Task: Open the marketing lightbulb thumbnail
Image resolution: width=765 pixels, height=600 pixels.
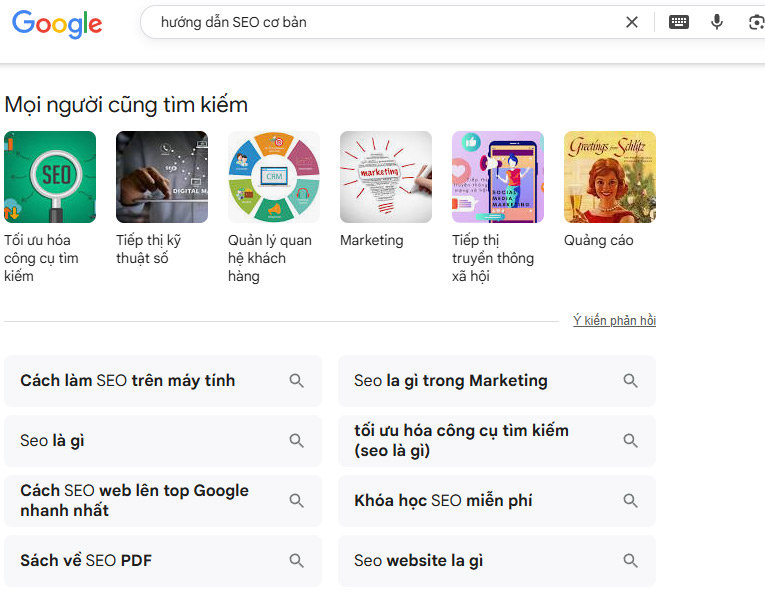Action: [x=386, y=177]
